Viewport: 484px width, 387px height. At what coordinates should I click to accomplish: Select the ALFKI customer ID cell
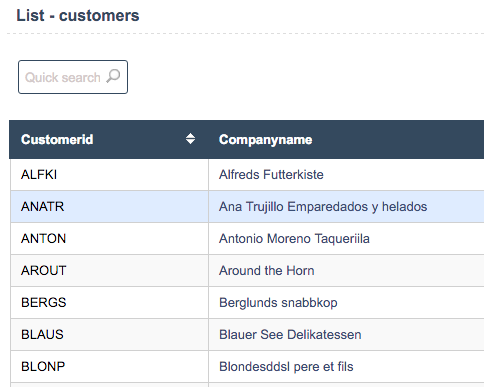[39, 175]
